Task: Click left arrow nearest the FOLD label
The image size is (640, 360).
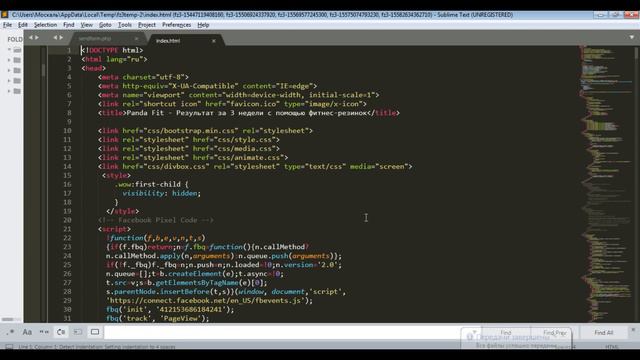Action: 31,38
